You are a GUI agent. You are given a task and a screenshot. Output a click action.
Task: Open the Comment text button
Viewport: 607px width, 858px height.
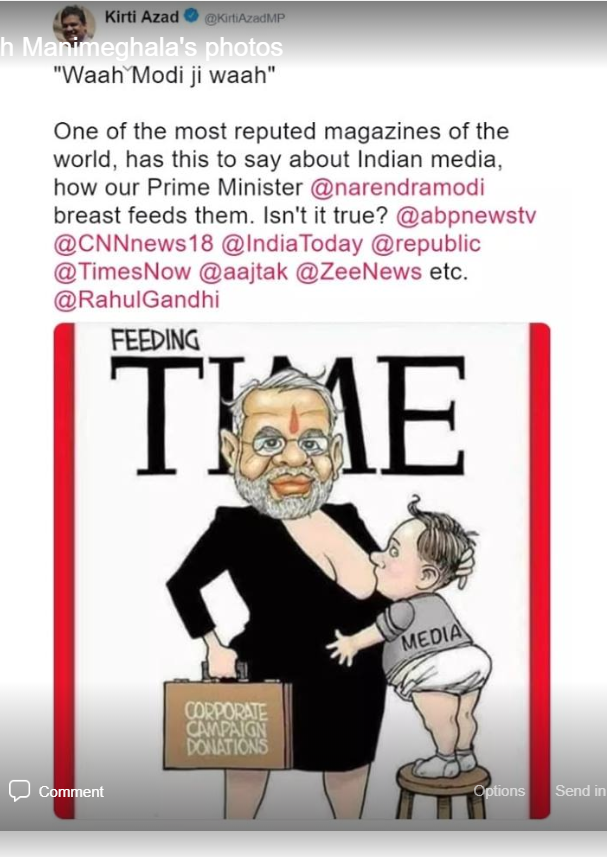(71, 791)
